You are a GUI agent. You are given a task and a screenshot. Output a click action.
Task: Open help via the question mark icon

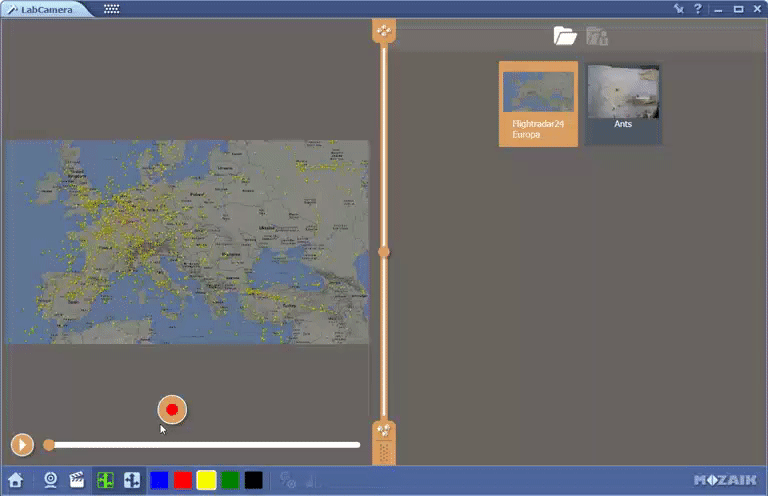point(698,9)
